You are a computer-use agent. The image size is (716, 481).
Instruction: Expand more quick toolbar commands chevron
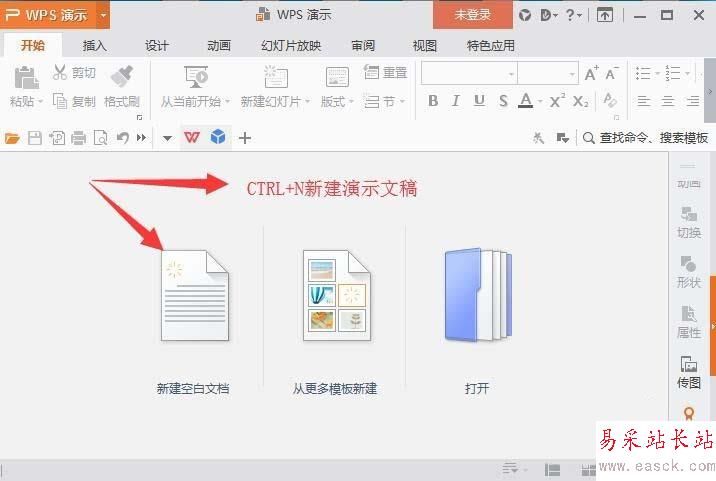142,137
